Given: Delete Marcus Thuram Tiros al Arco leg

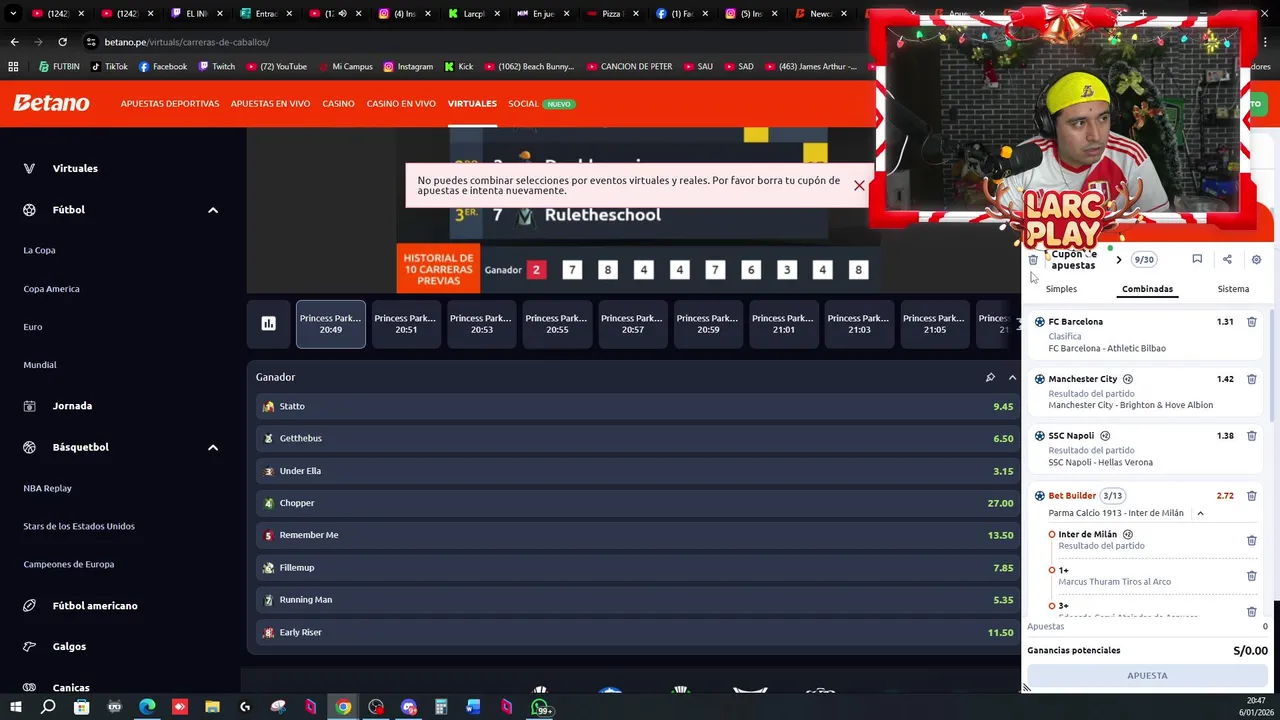Looking at the screenshot, I should [x=1251, y=576].
